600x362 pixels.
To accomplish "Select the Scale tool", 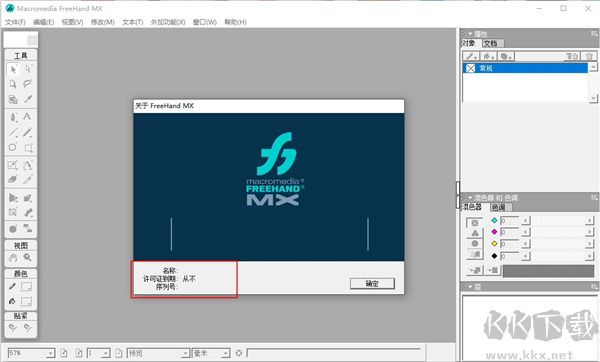I will tap(13, 165).
